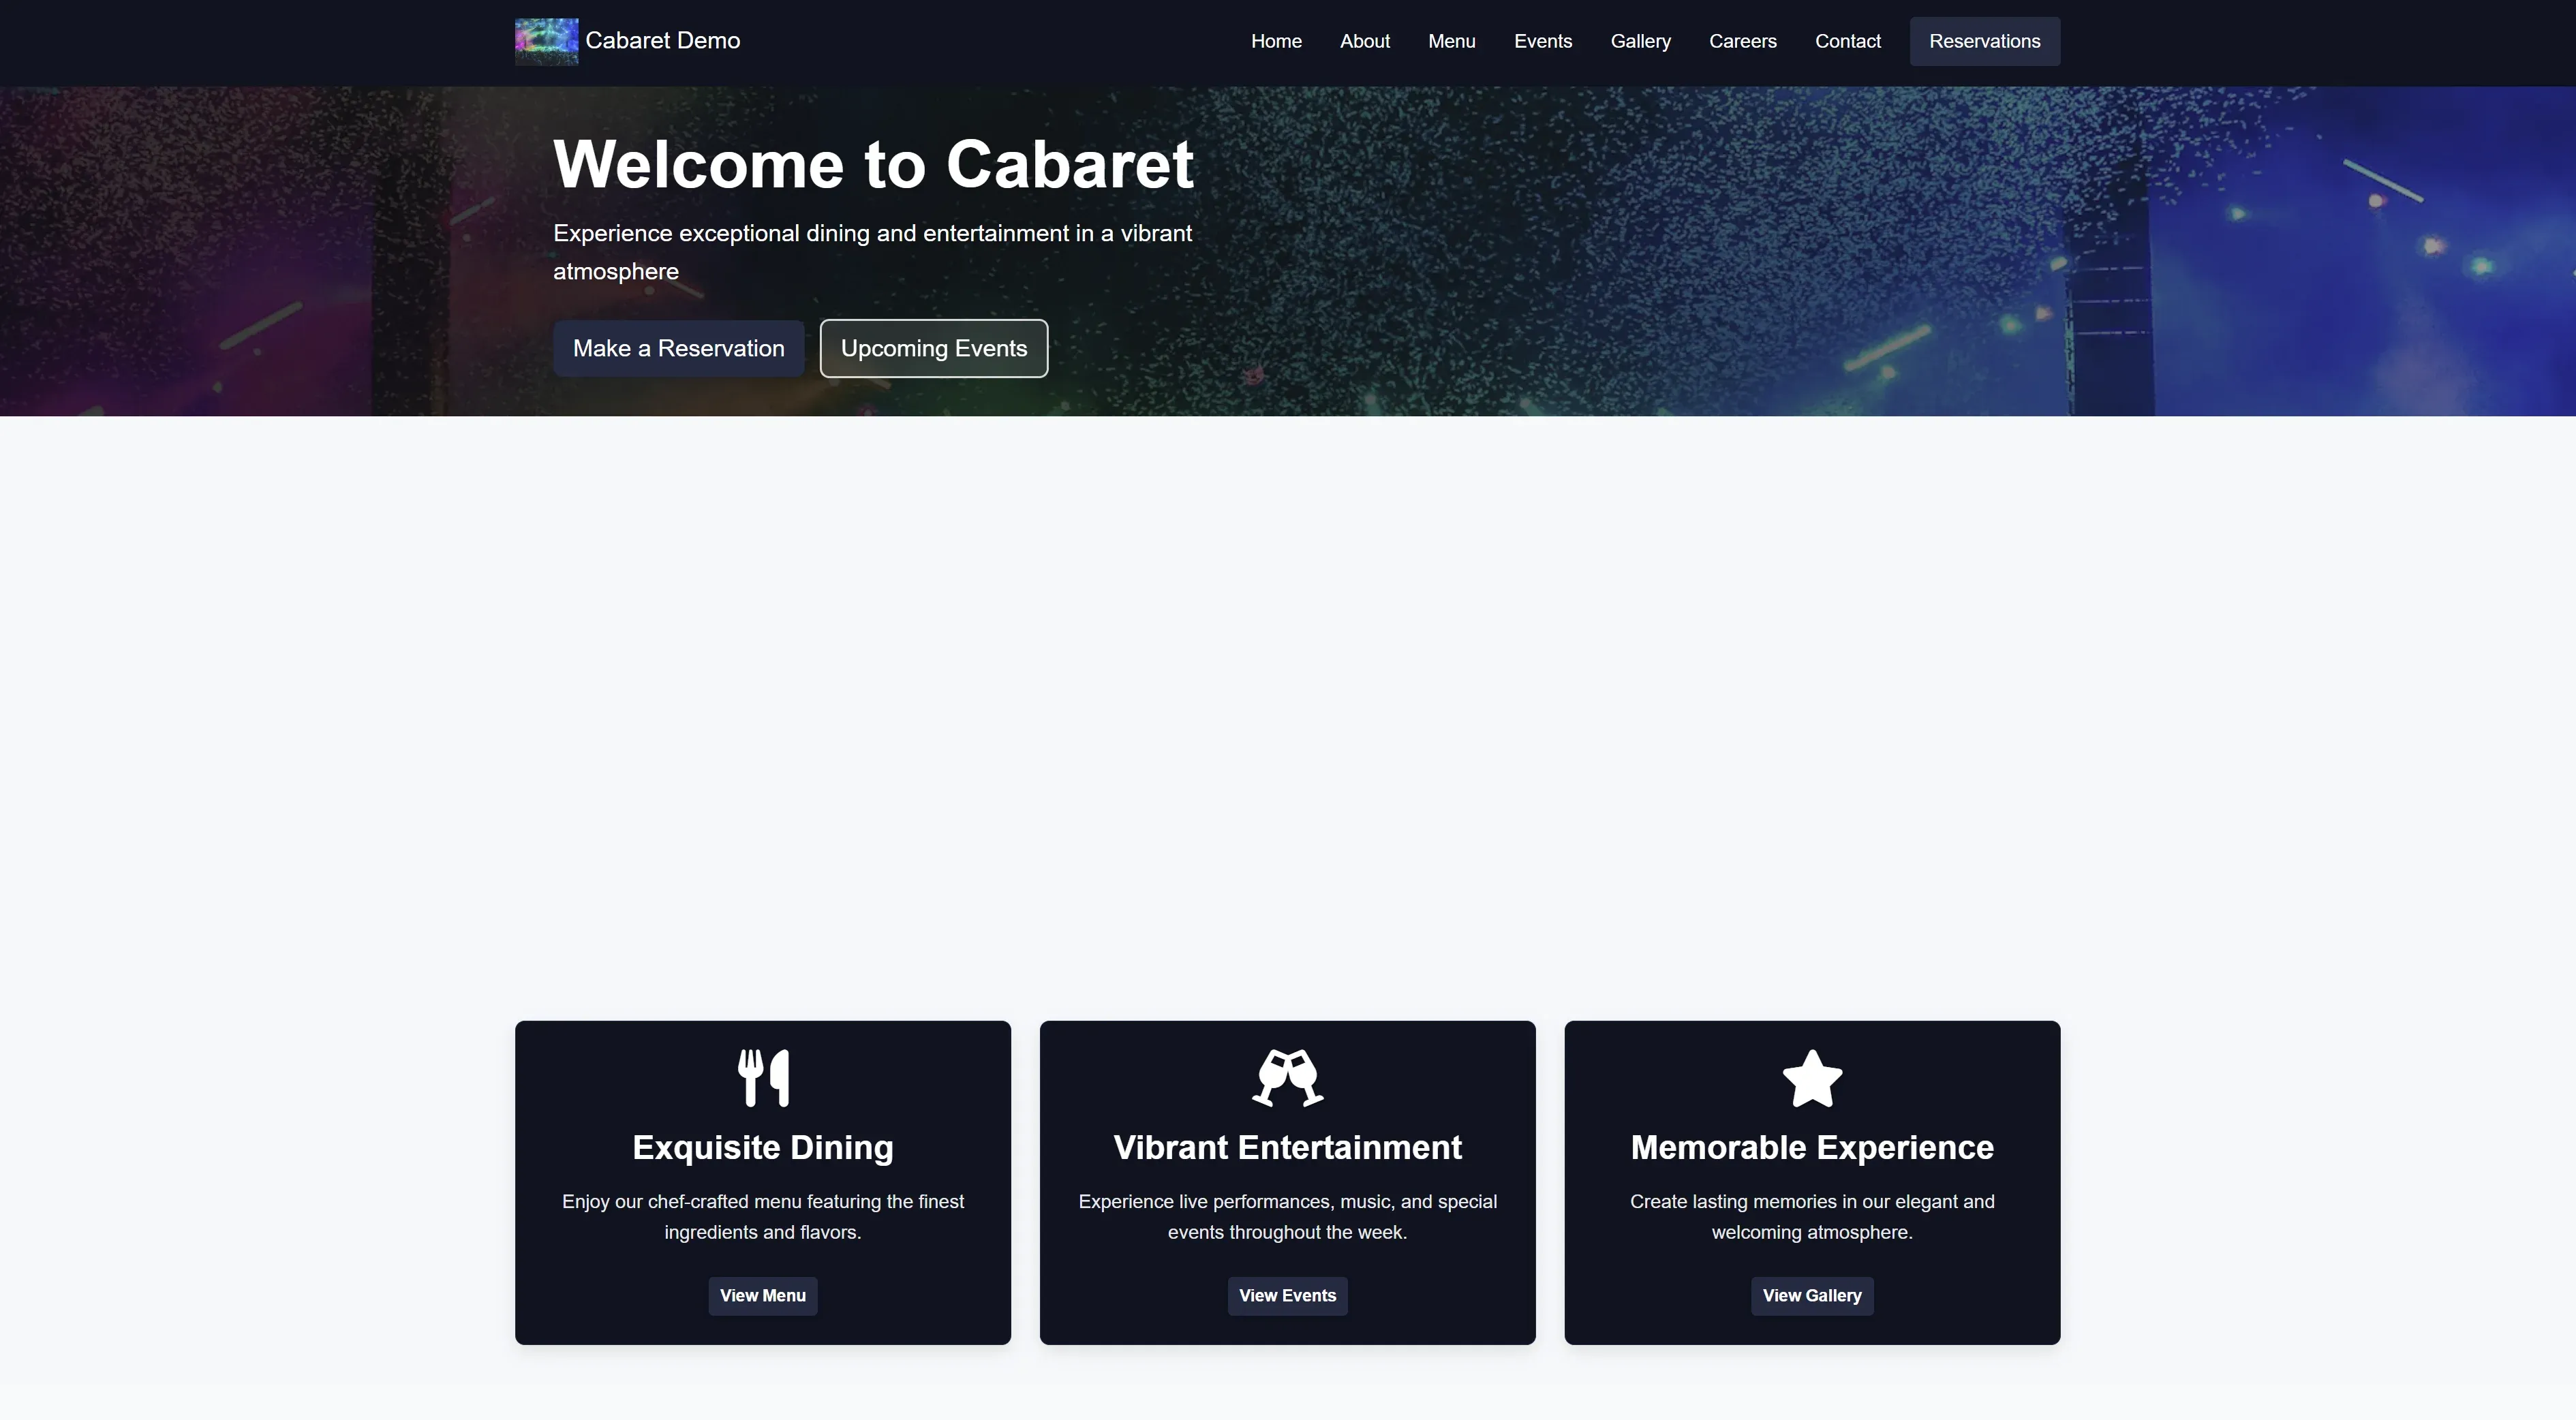Open the Home nav link

tap(1276, 41)
